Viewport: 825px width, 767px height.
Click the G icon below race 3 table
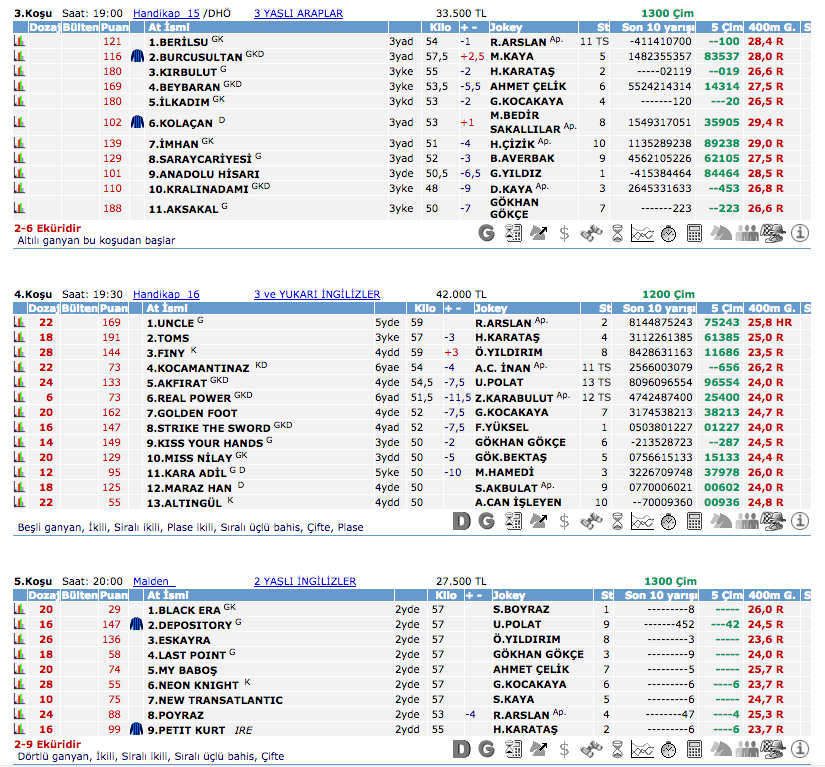point(487,233)
